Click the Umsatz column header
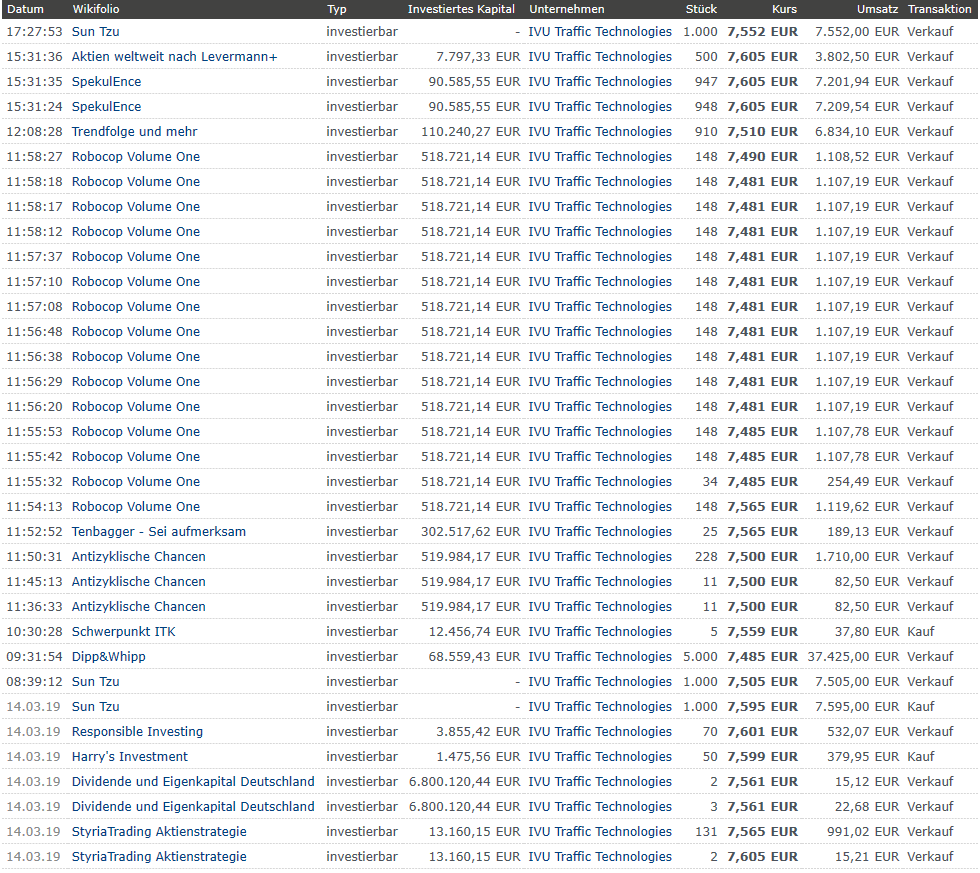980x873 pixels. (878, 9)
